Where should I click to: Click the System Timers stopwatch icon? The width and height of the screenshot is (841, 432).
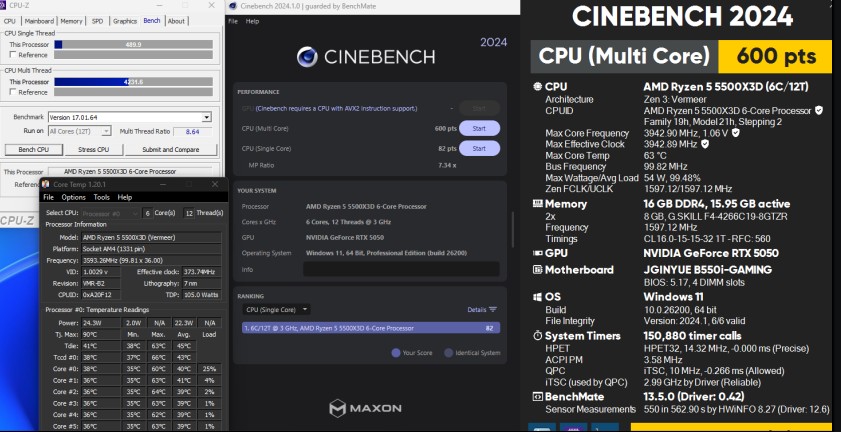(537, 336)
